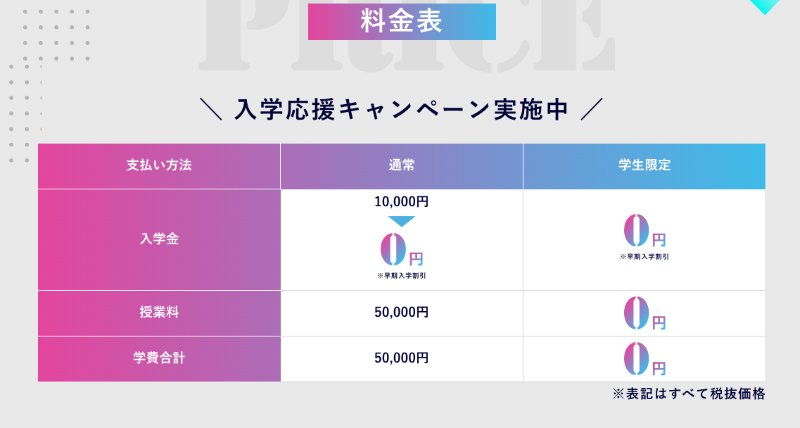Image resolution: width=800 pixels, height=428 pixels.
Task: Select the 通常 column header
Action: [402, 165]
